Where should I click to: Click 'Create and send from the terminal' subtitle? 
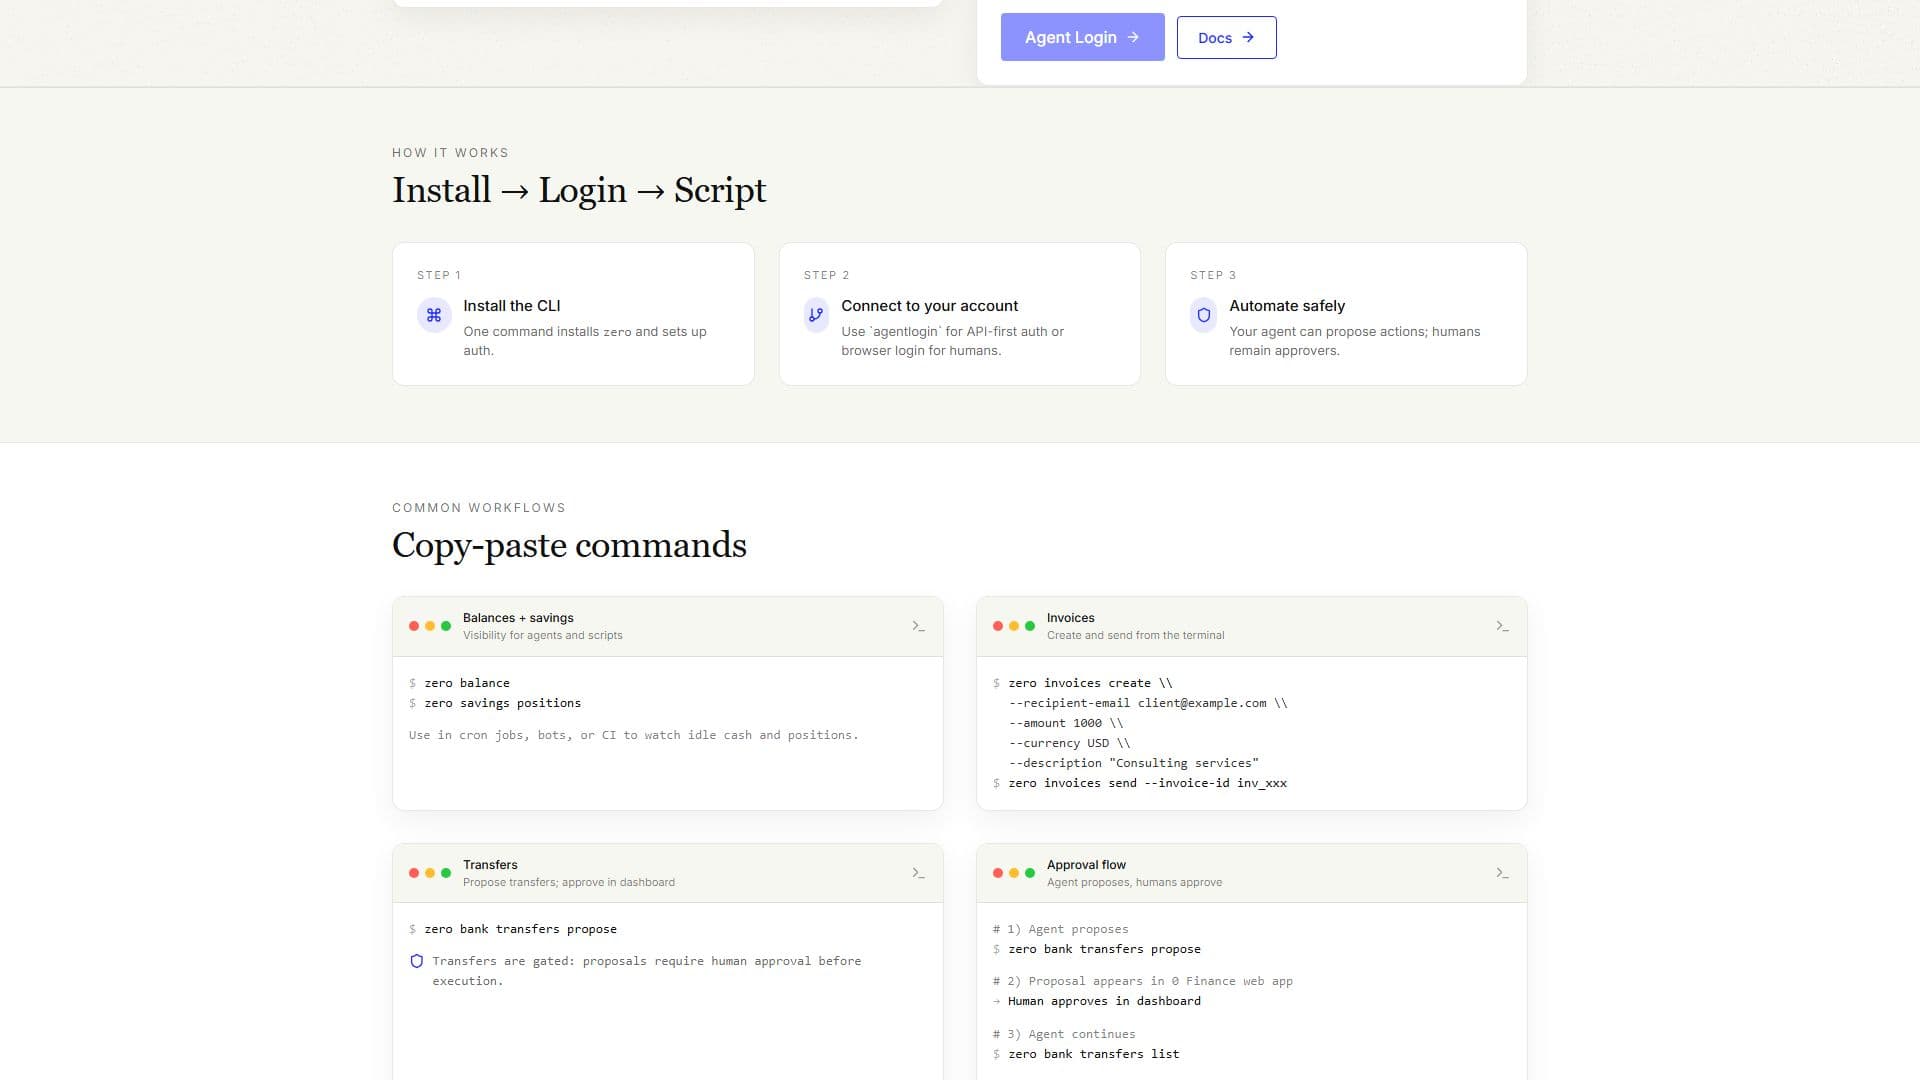(1135, 635)
